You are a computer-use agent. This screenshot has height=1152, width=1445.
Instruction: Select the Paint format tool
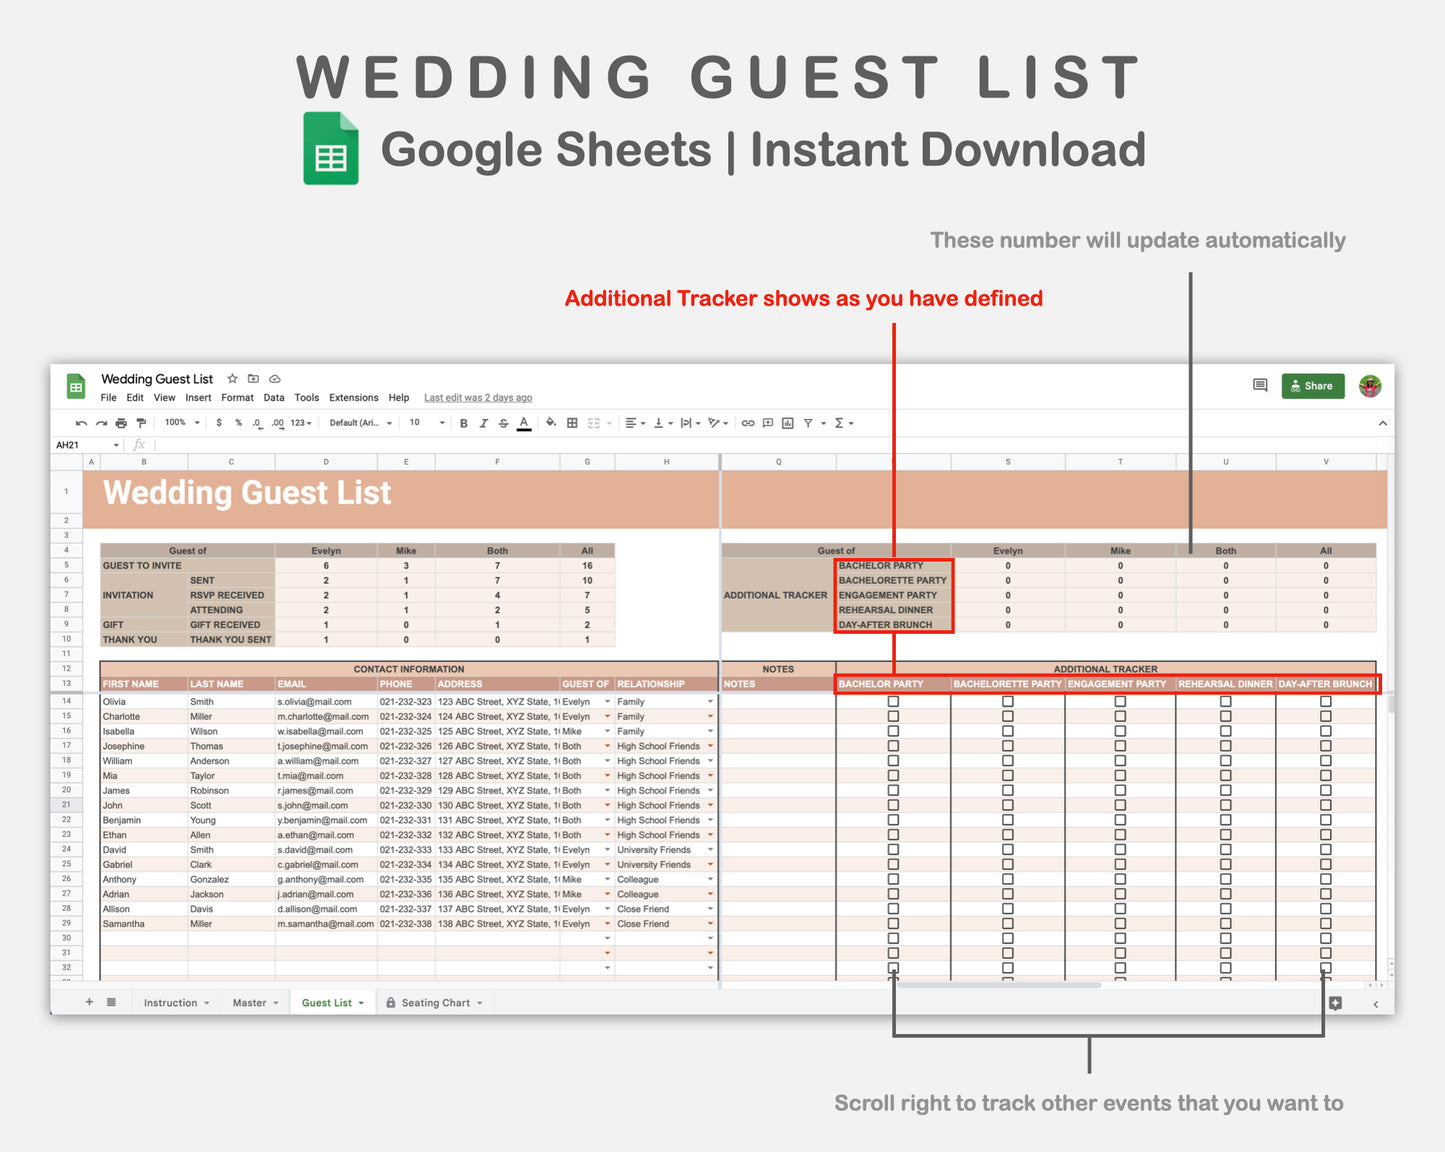pyautogui.click(x=141, y=422)
